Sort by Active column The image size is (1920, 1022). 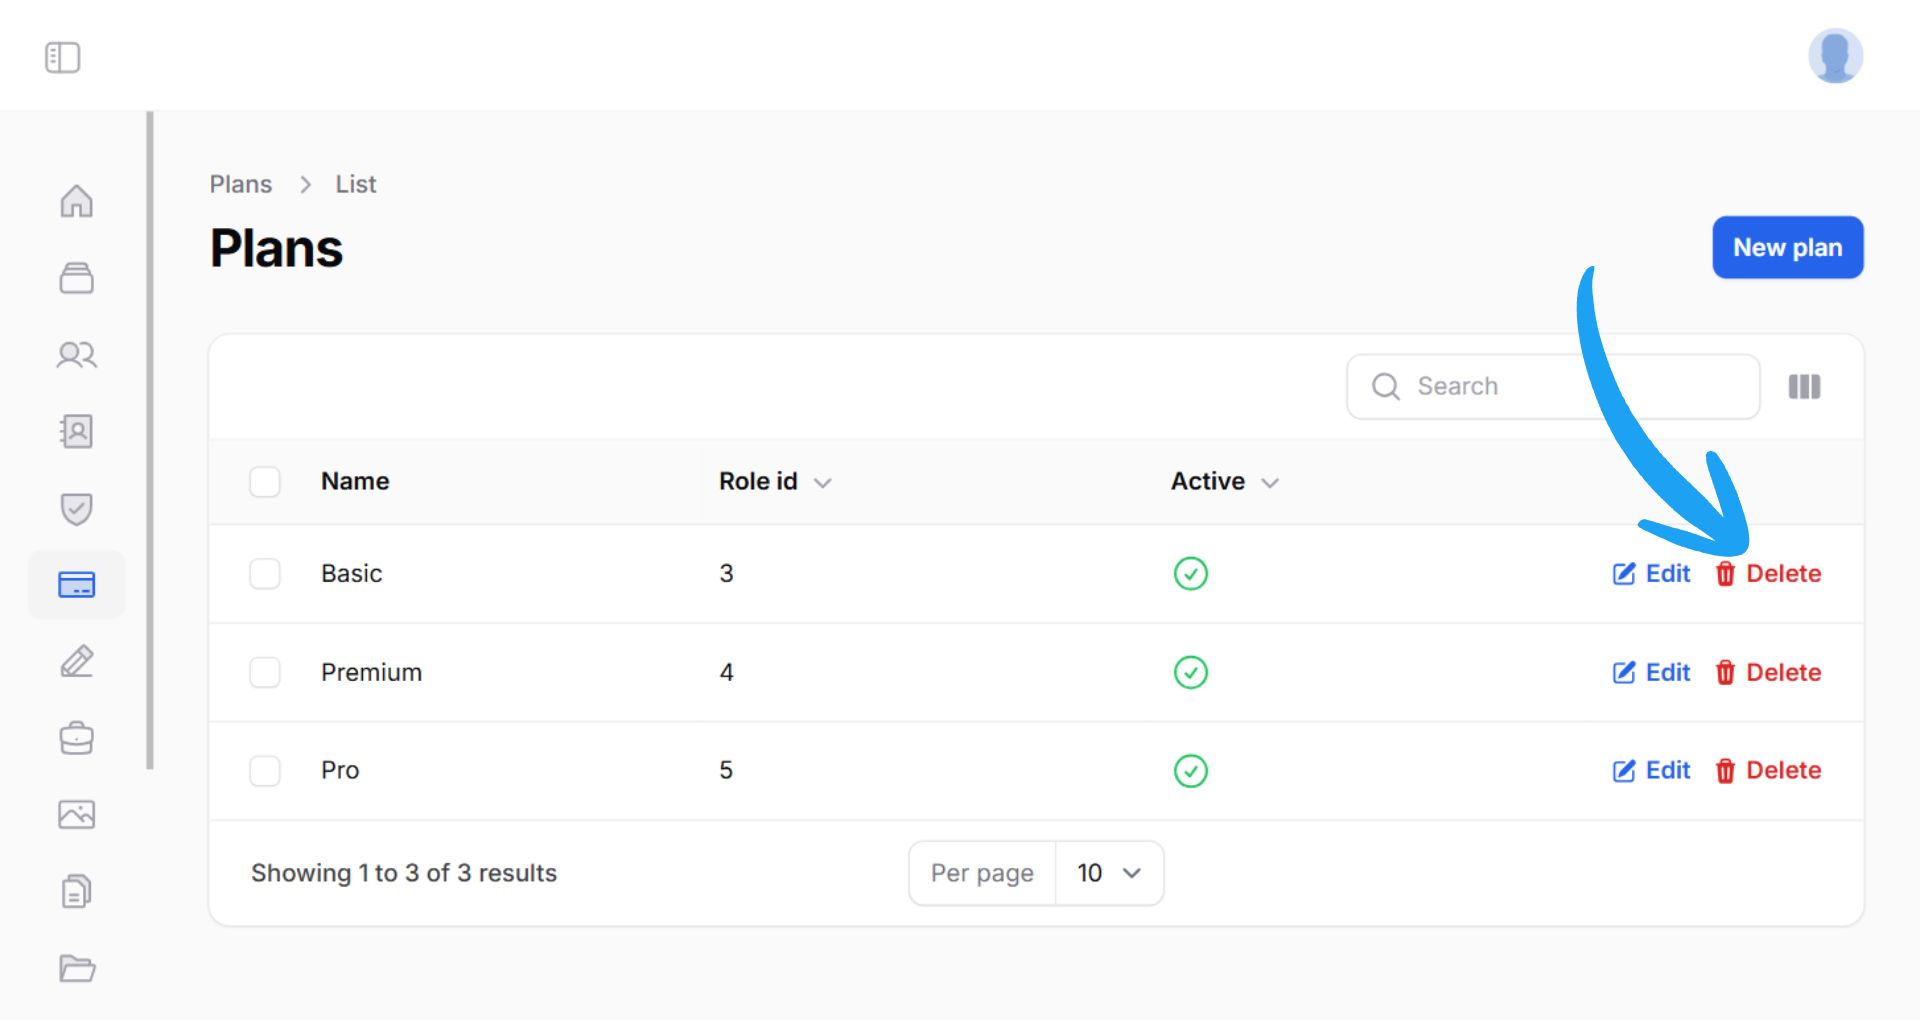pyautogui.click(x=1225, y=482)
